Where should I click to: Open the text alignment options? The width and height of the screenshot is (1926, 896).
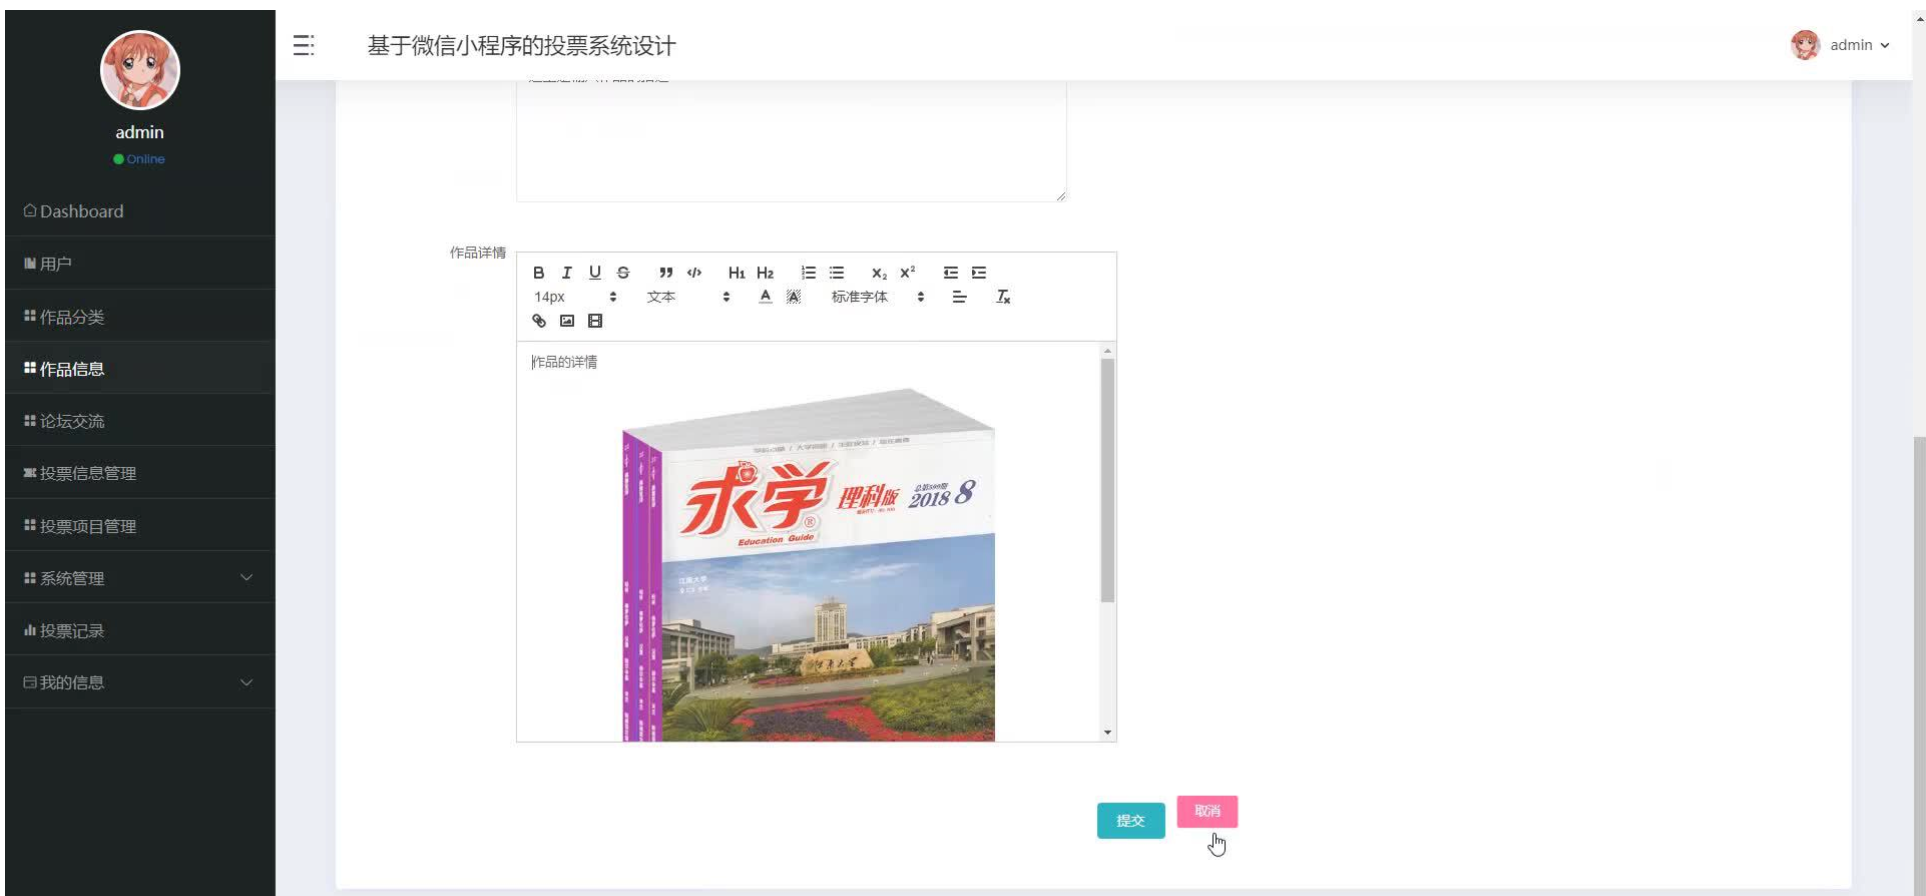tap(959, 297)
